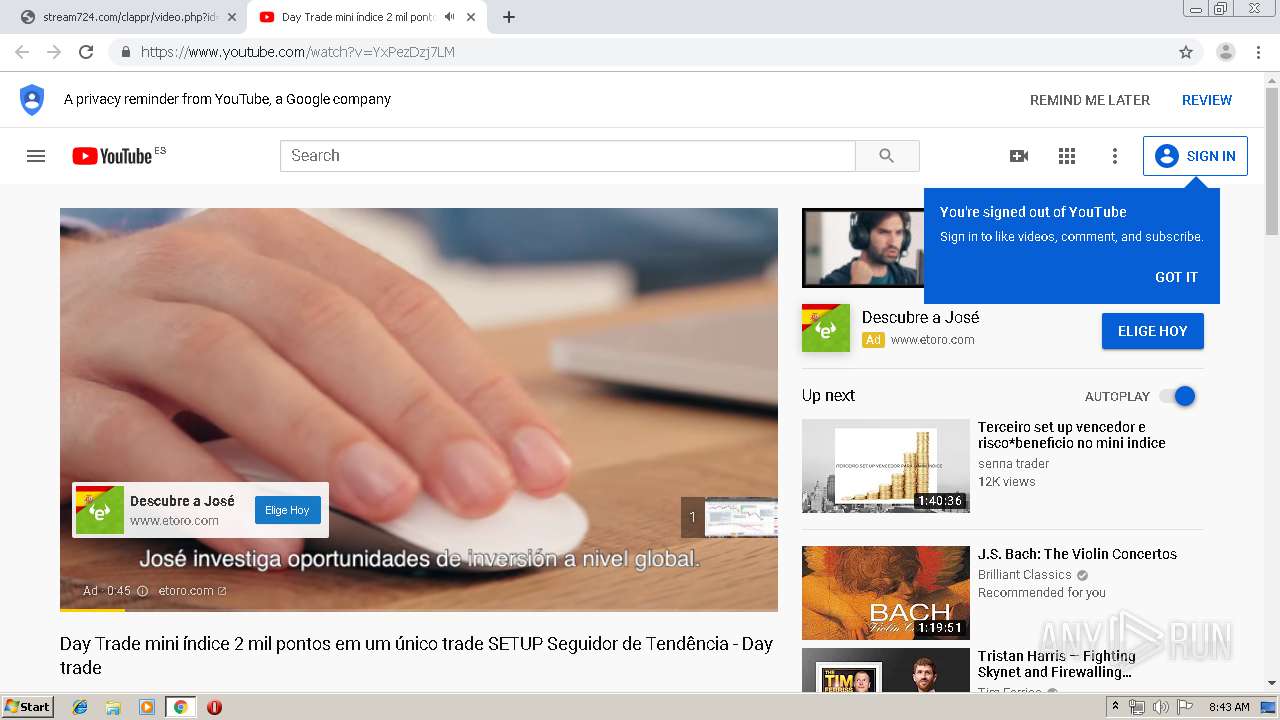Click the Elige Hoy overlay button
The height and width of the screenshot is (720, 1280).
287,510
